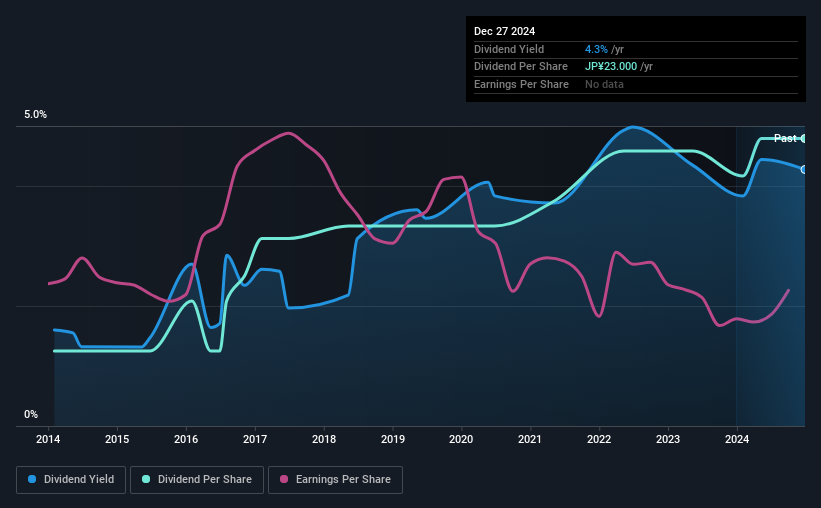Viewport: 821px width, 508px height.
Task: Toggle the Dividend Yield legend button
Action: click(x=71, y=480)
